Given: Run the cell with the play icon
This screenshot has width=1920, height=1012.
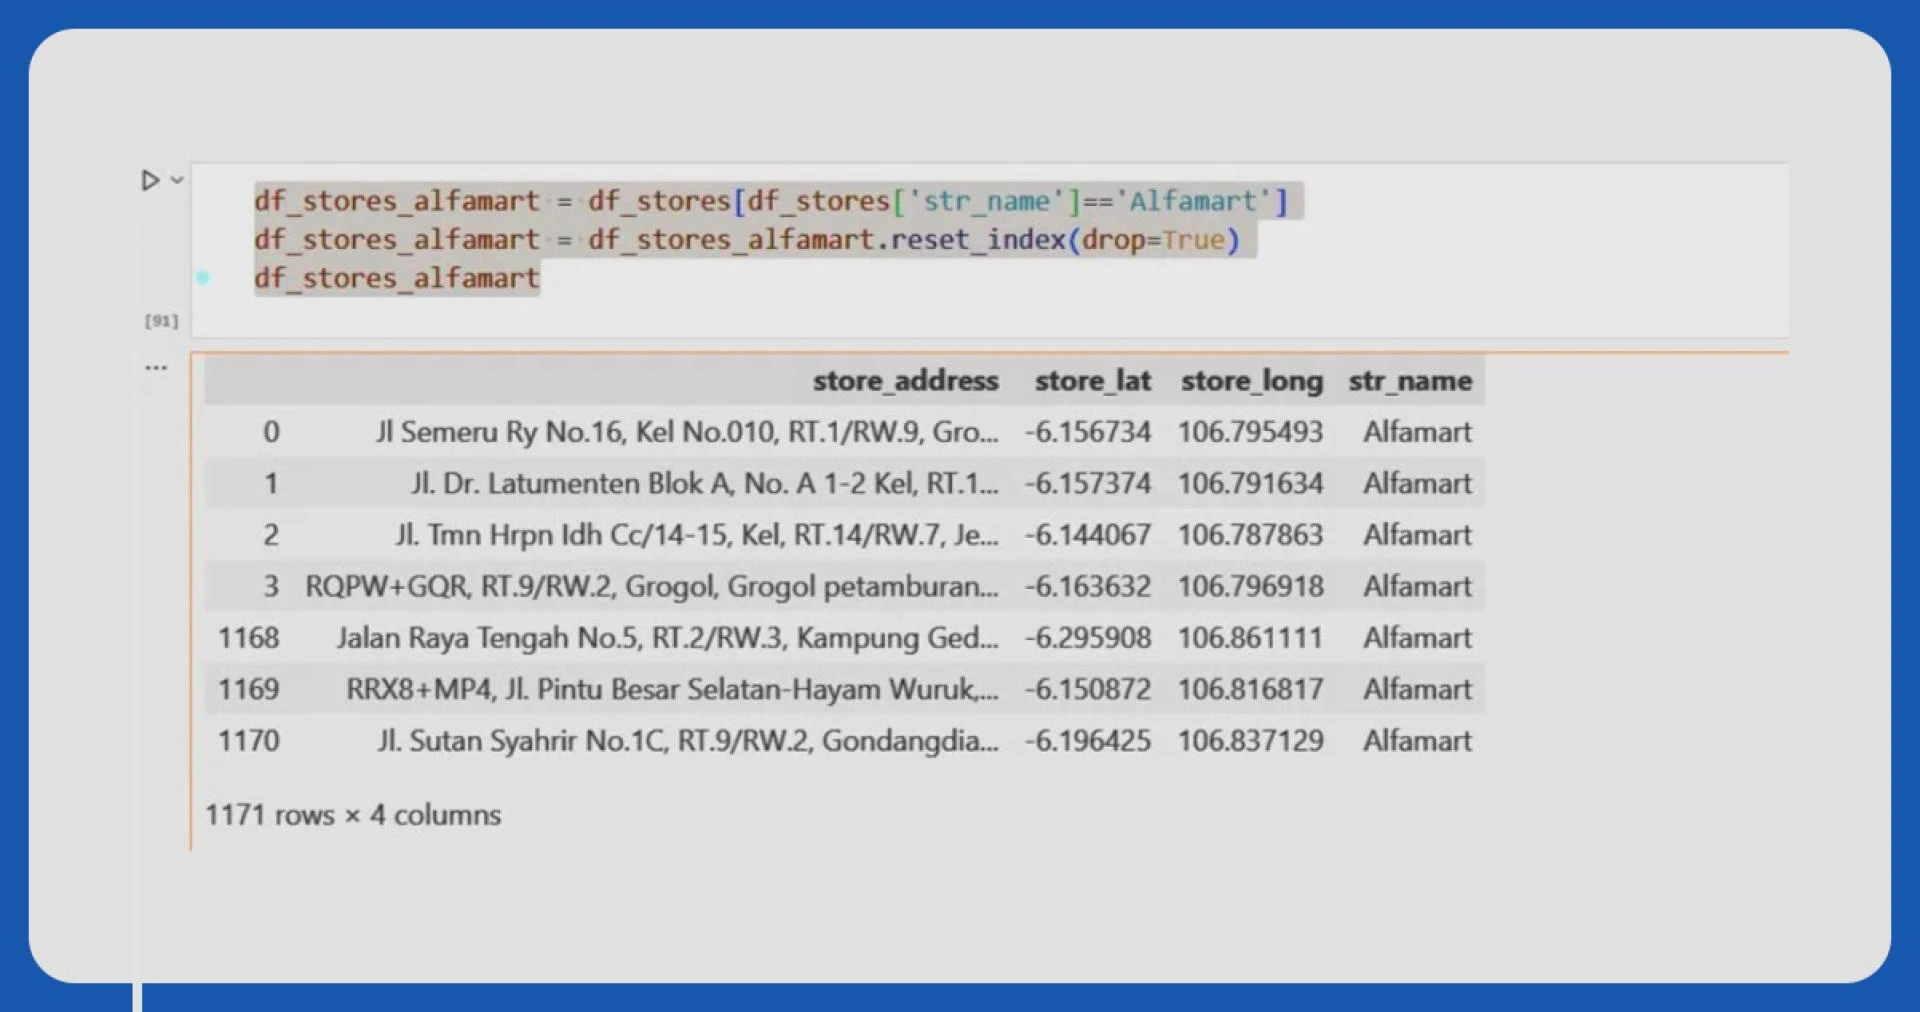Looking at the screenshot, I should (150, 180).
